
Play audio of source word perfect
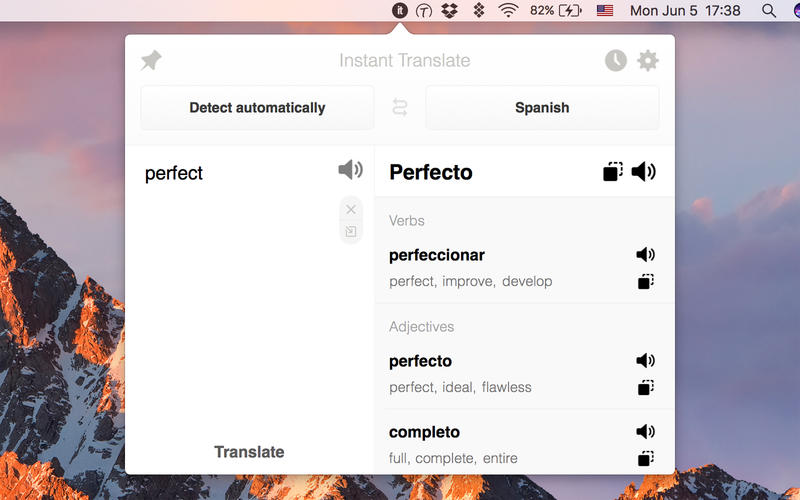pyautogui.click(x=350, y=170)
